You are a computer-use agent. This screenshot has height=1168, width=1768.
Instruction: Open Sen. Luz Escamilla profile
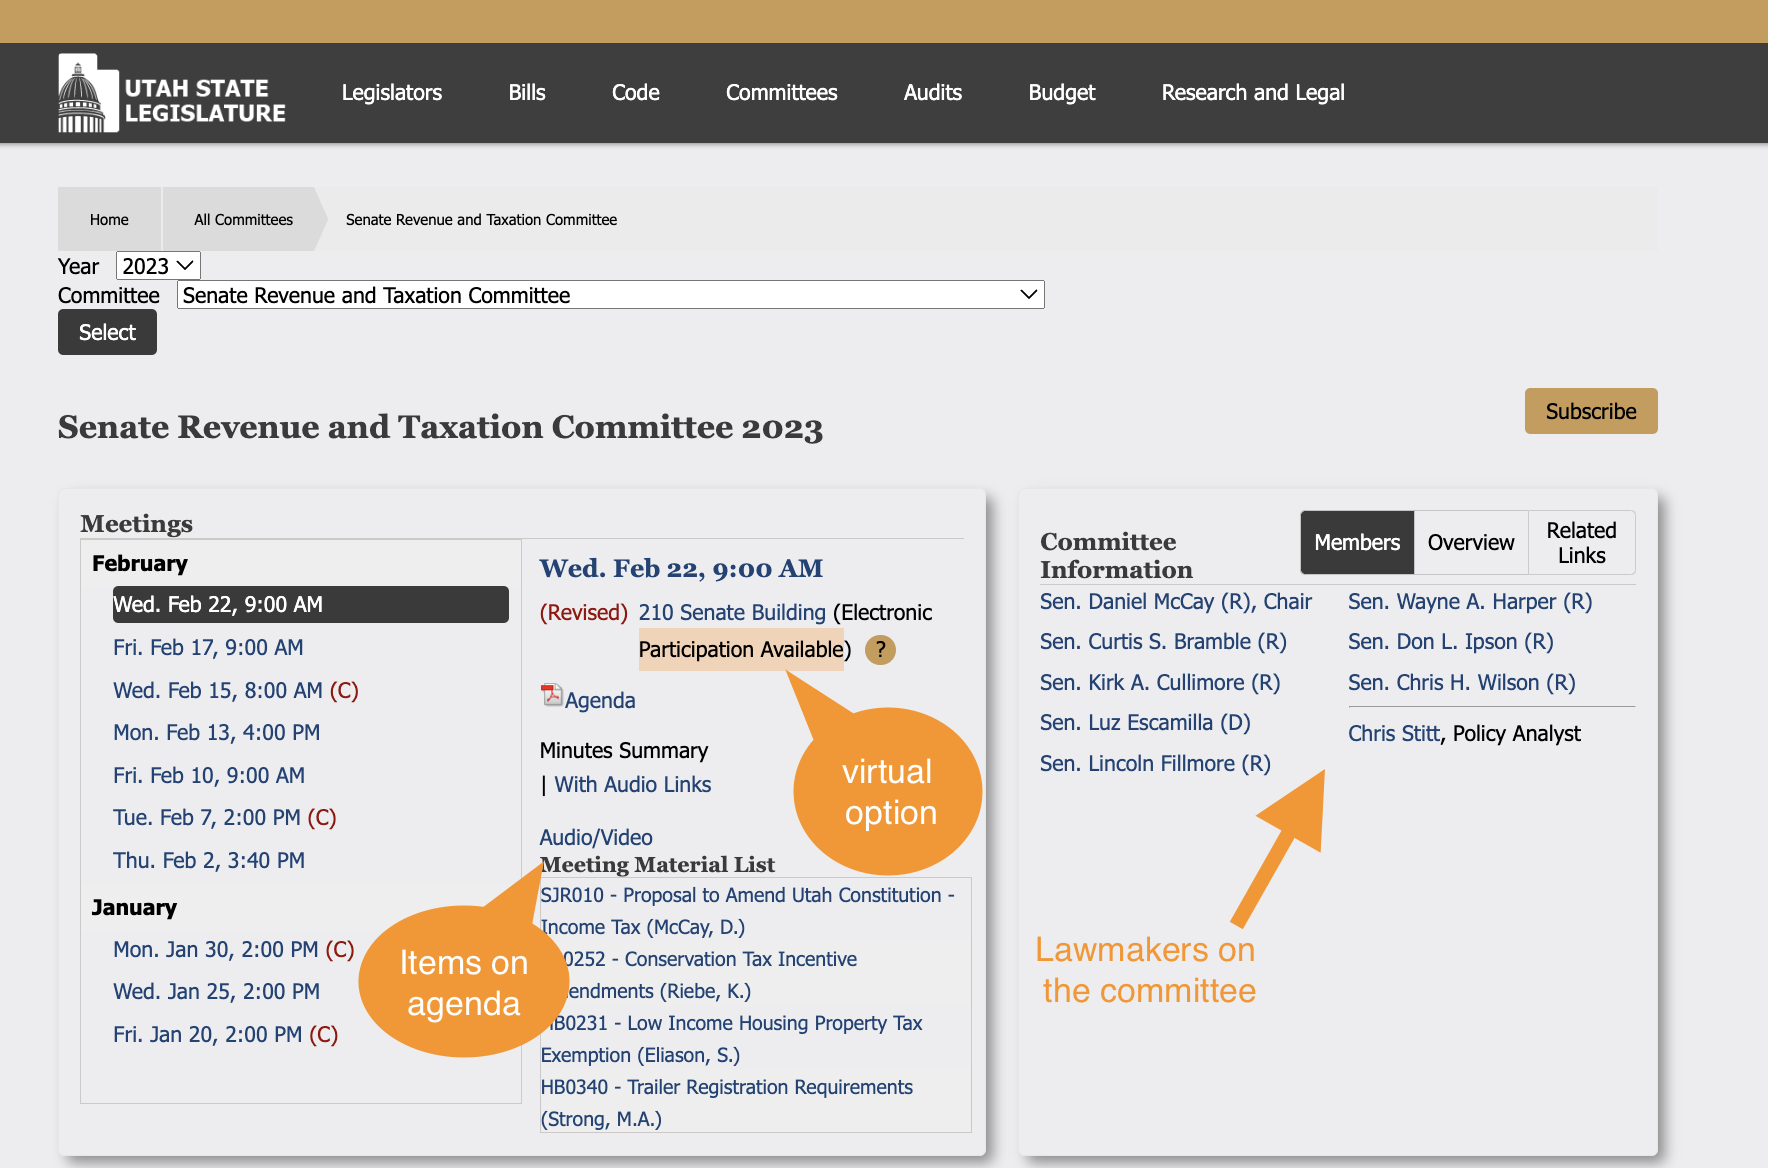point(1145,723)
